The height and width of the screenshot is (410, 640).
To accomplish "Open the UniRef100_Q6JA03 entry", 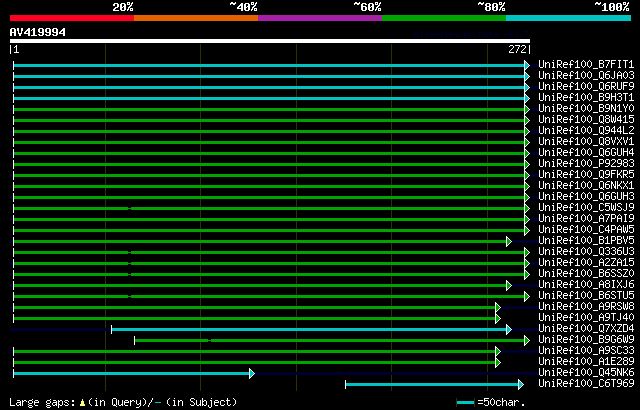I will [586, 75].
